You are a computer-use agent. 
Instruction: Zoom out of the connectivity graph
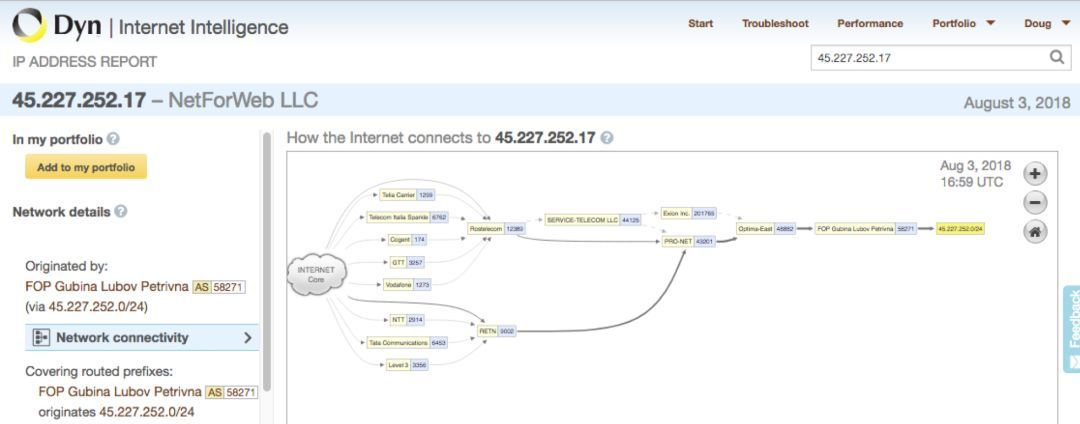[1034, 202]
